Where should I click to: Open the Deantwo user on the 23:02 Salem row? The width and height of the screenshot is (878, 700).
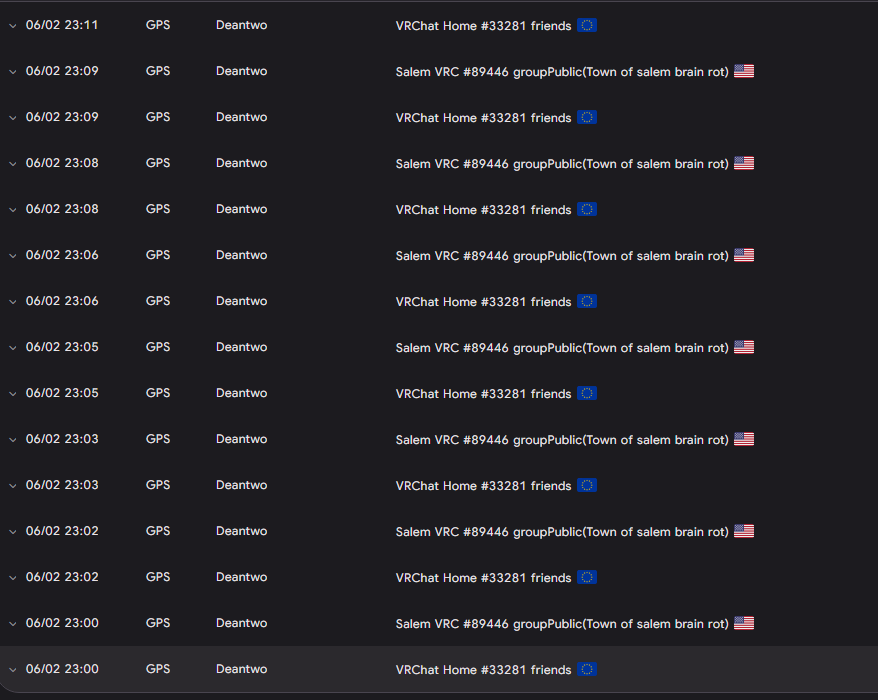[241, 531]
